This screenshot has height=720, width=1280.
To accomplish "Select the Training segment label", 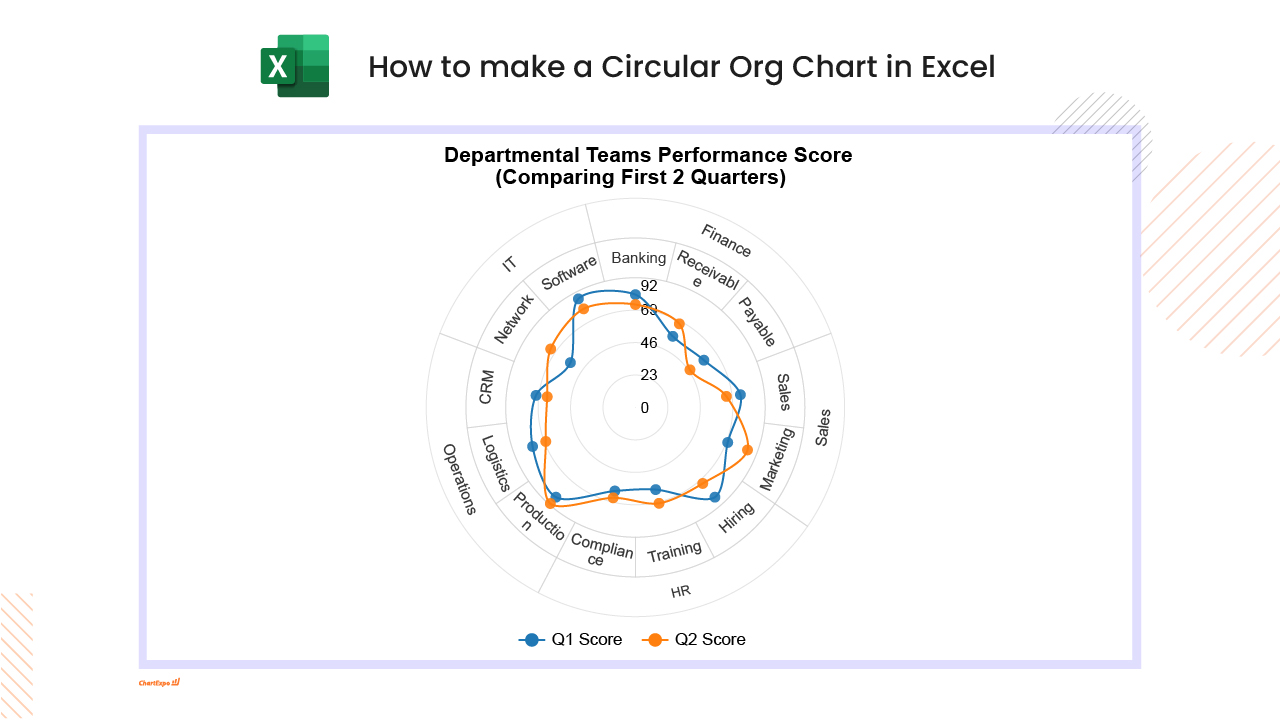I will pos(674,552).
